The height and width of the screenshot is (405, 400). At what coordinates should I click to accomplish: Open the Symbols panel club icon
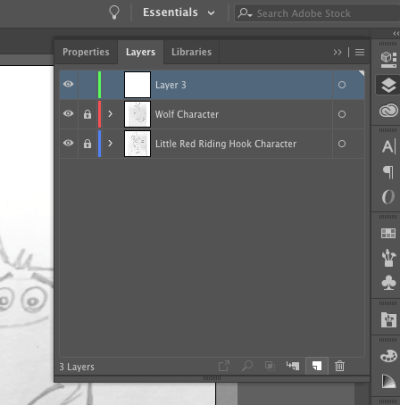(388, 283)
